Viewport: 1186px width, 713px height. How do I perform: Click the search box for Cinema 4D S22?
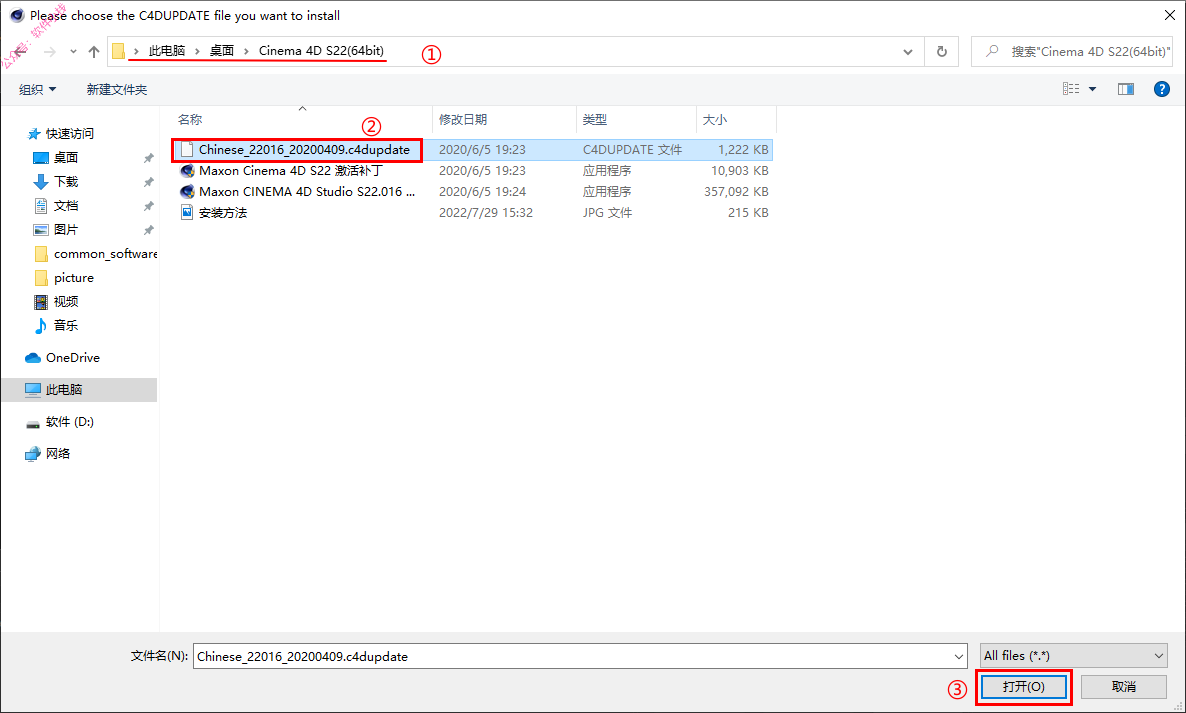point(1071,51)
